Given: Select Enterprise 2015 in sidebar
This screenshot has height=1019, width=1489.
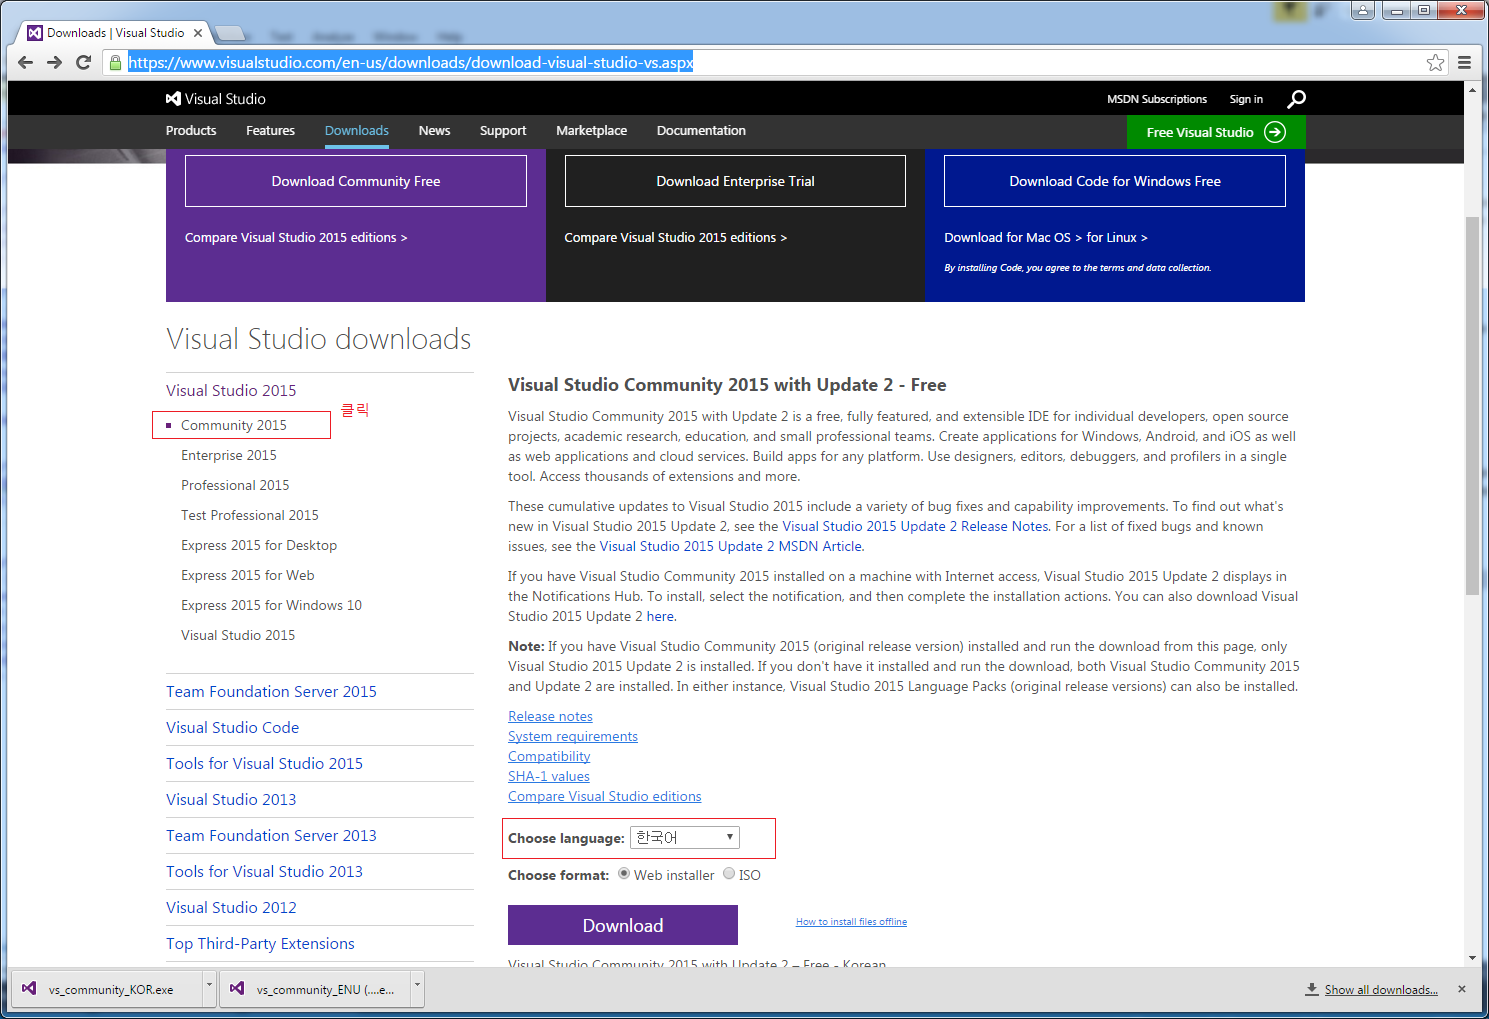Looking at the screenshot, I should click(x=229, y=455).
